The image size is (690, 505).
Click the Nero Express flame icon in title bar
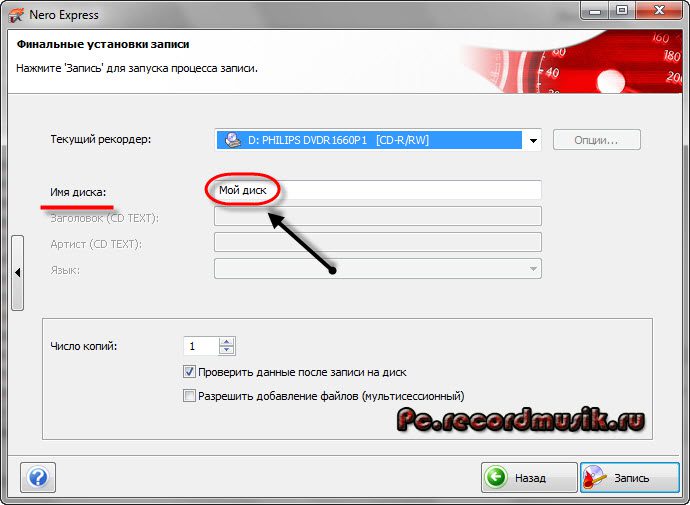[15, 15]
